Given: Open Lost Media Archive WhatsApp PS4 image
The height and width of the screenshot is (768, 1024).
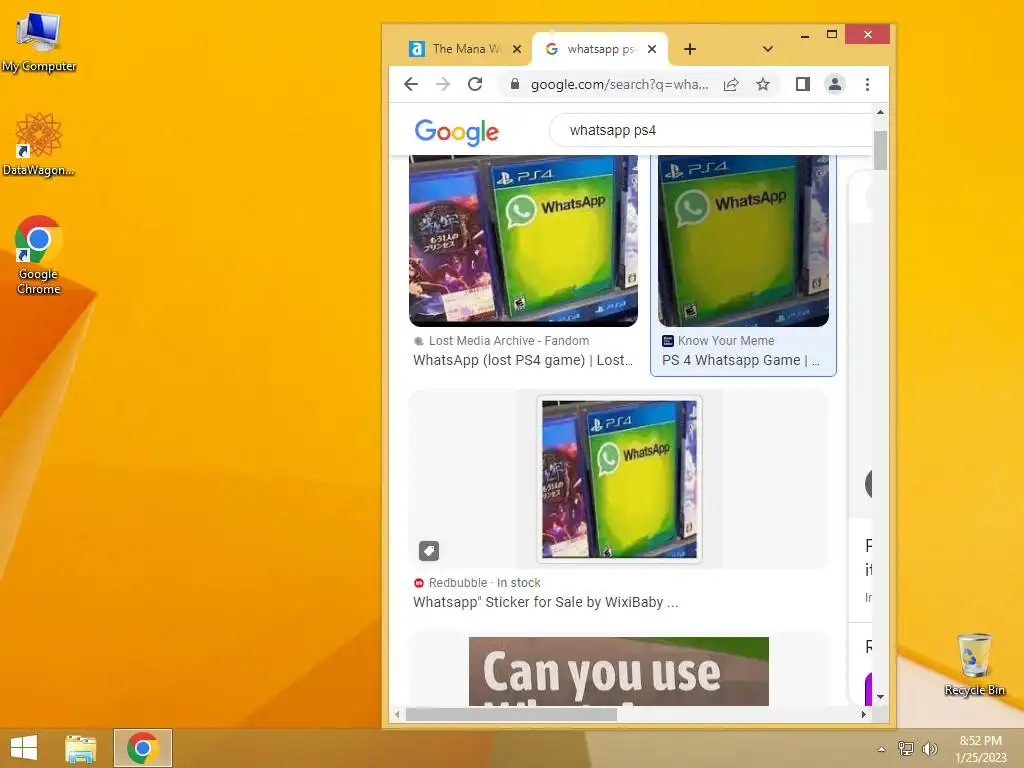Looking at the screenshot, I should coord(523,240).
